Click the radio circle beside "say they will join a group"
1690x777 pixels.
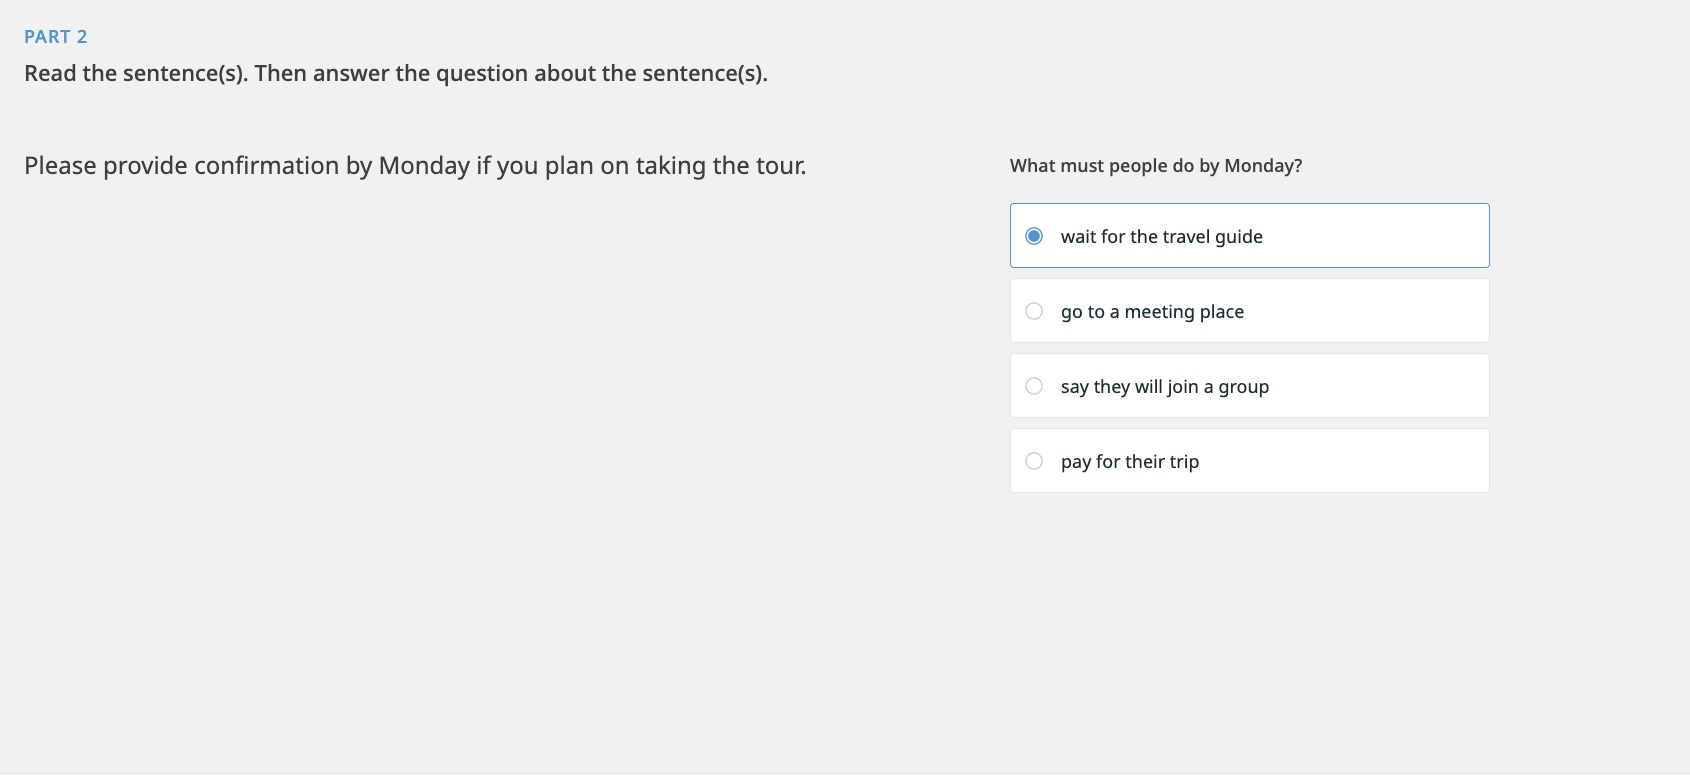click(x=1034, y=386)
